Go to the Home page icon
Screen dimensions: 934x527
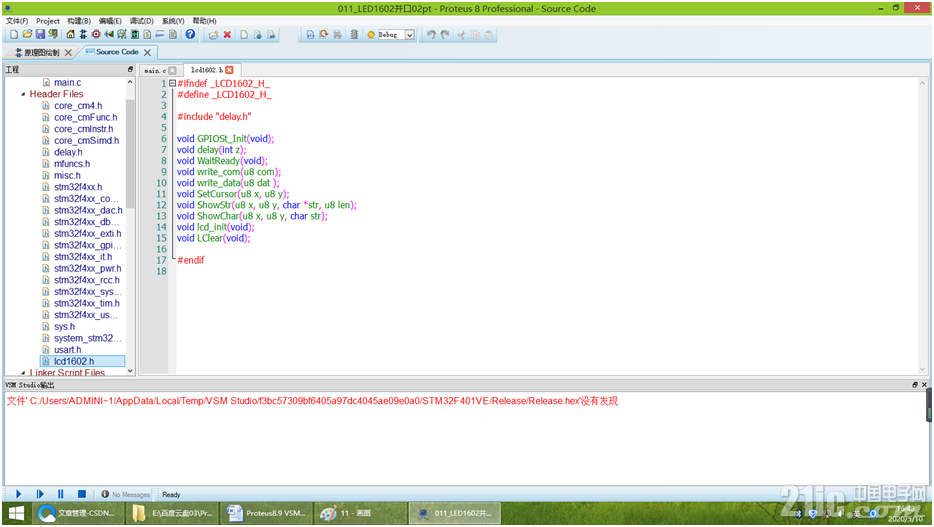[x=70, y=35]
